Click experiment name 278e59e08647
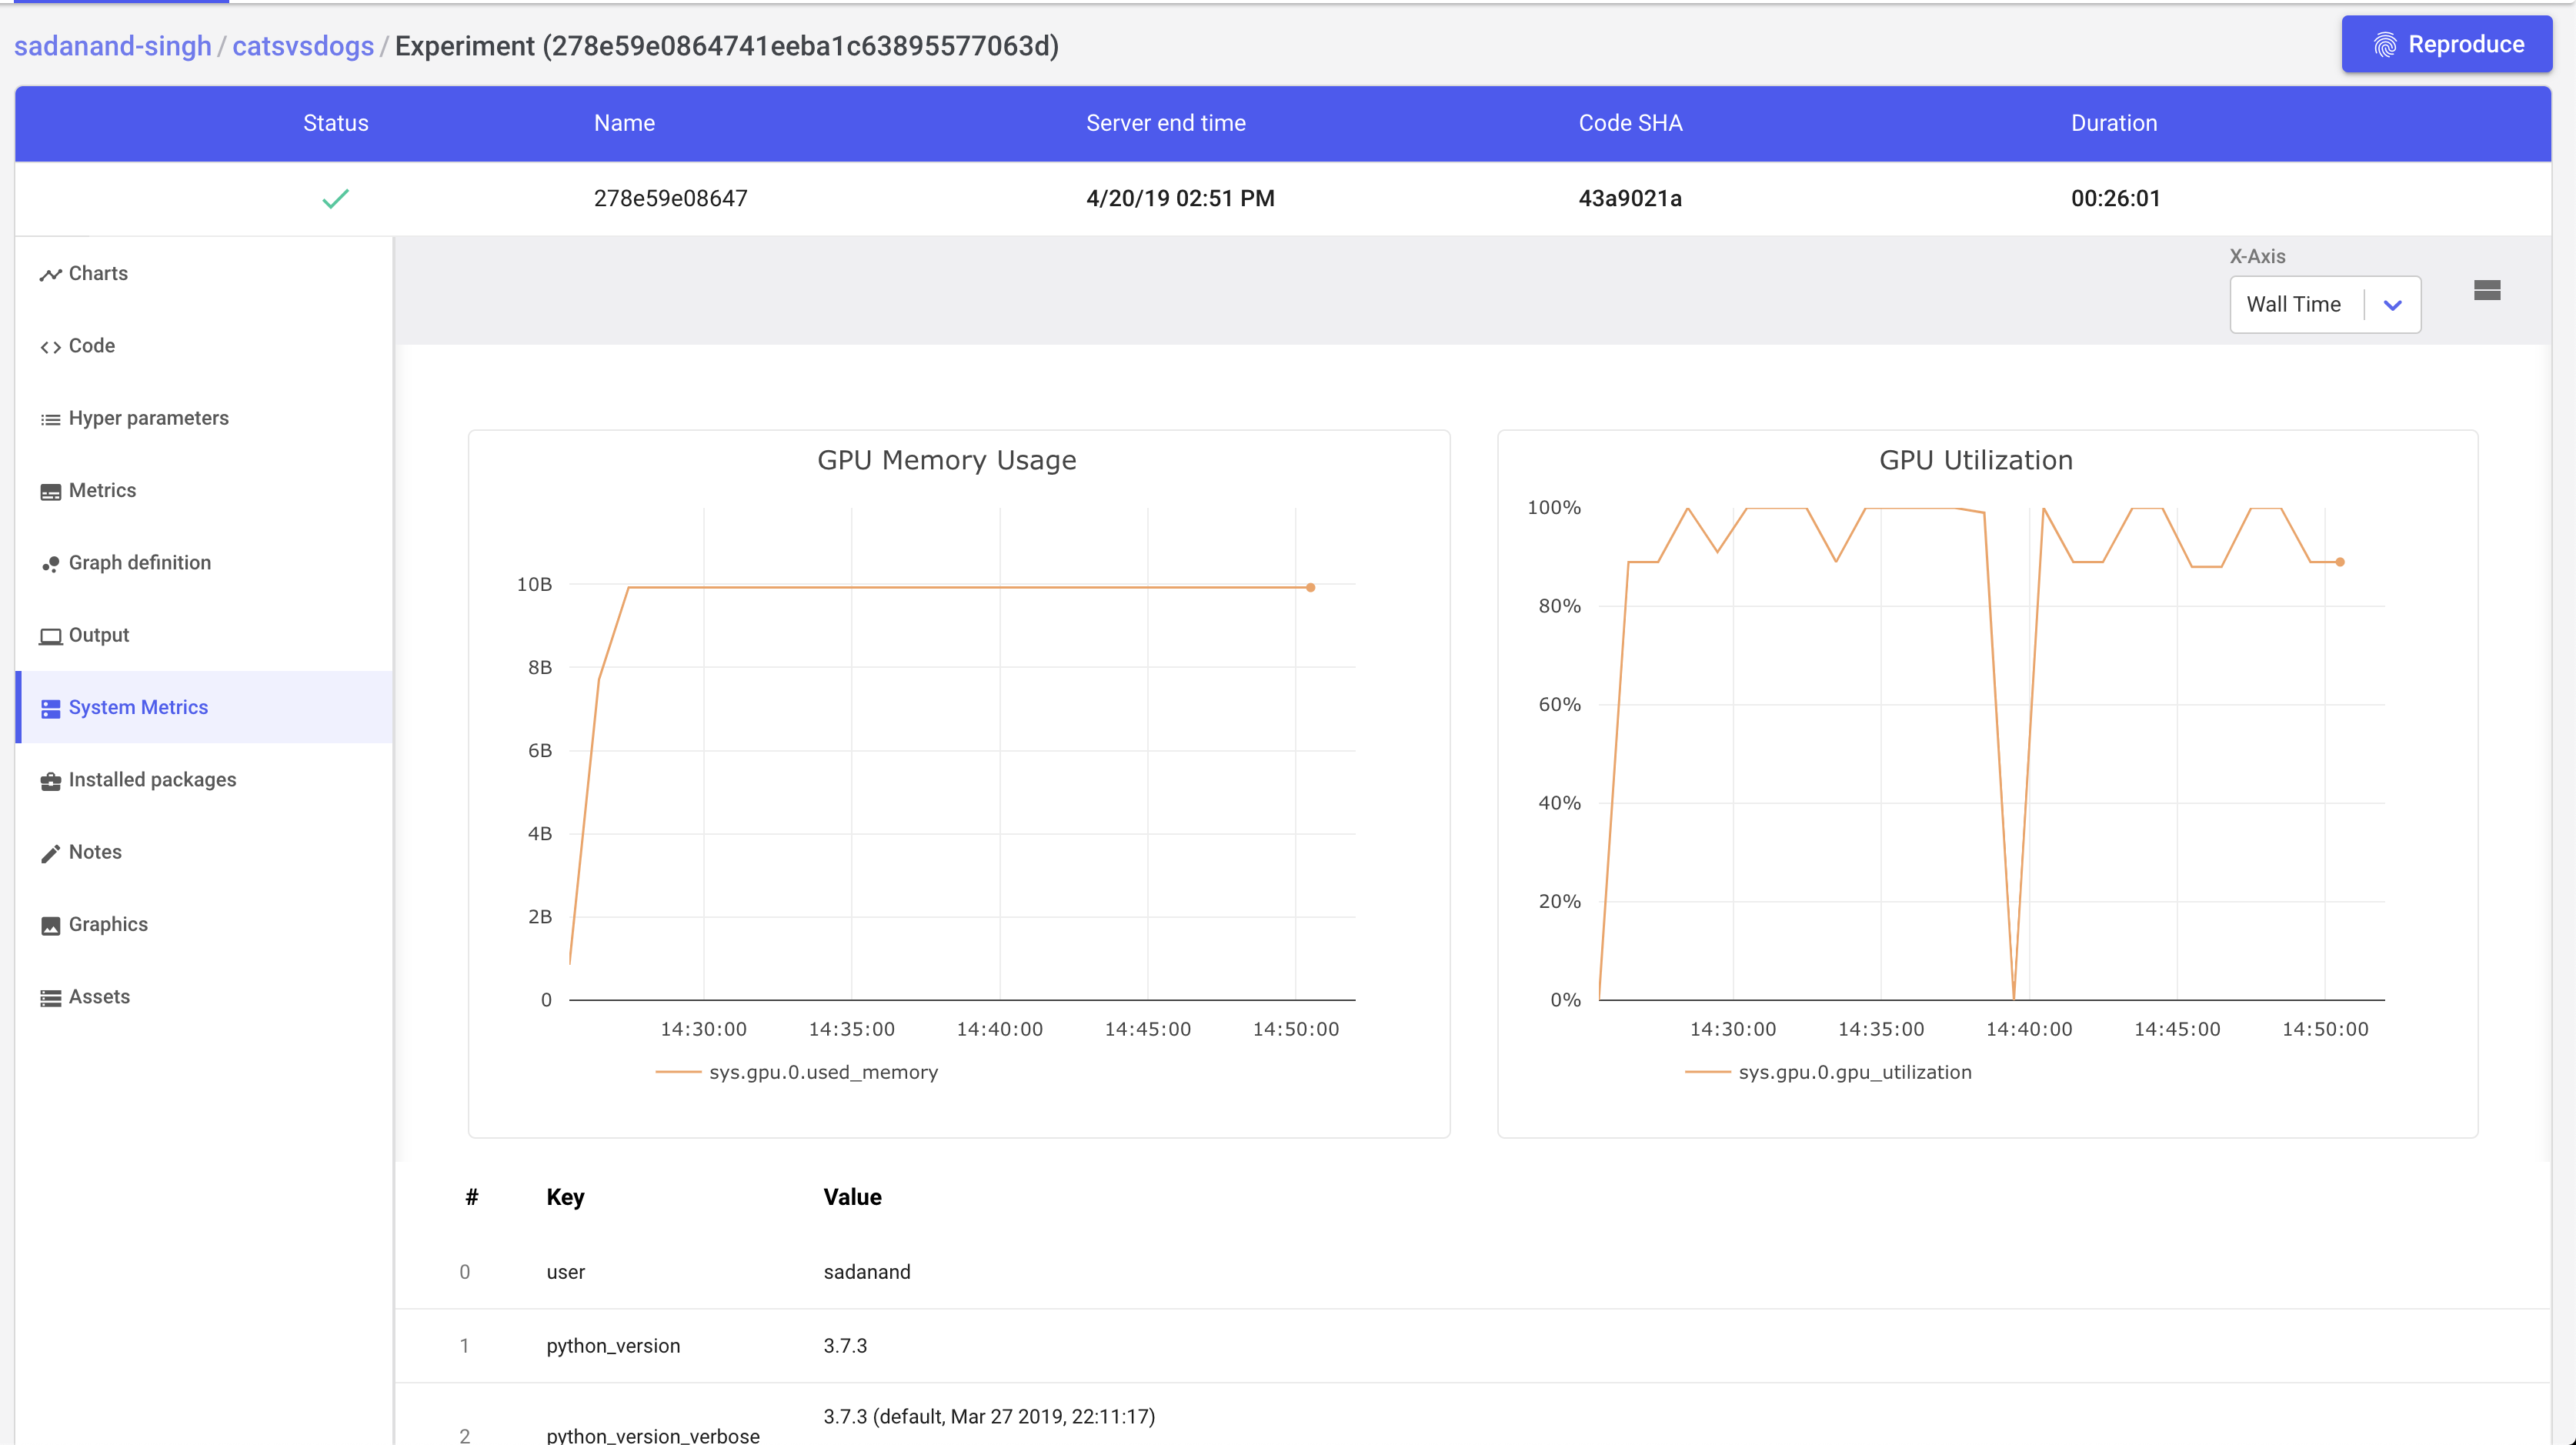Image resolution: width=2576 pixels, height=1445 pixels. (671, 198)
